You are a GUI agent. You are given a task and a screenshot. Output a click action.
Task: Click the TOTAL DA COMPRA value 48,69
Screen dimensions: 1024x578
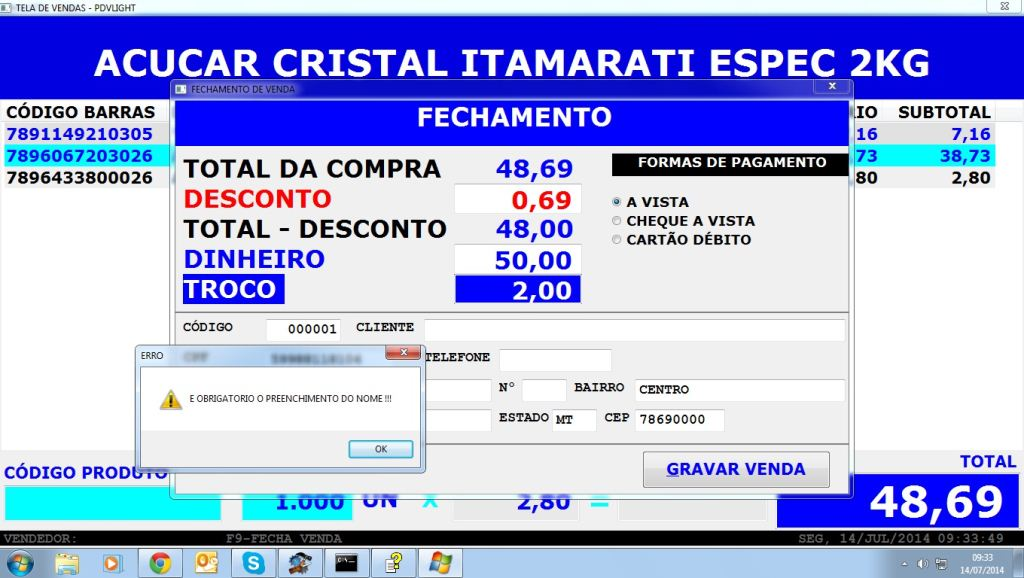[x=534, y=169]
